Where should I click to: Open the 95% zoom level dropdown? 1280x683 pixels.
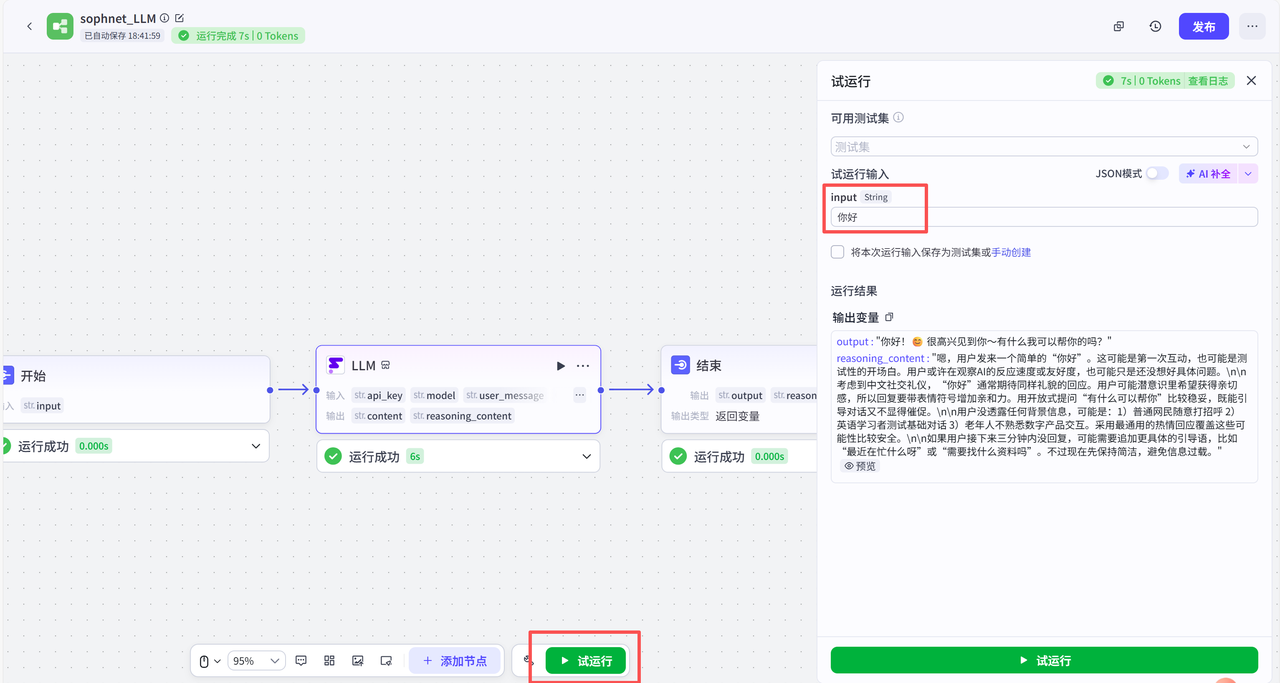pyautogui.click(x=257, y=661)
